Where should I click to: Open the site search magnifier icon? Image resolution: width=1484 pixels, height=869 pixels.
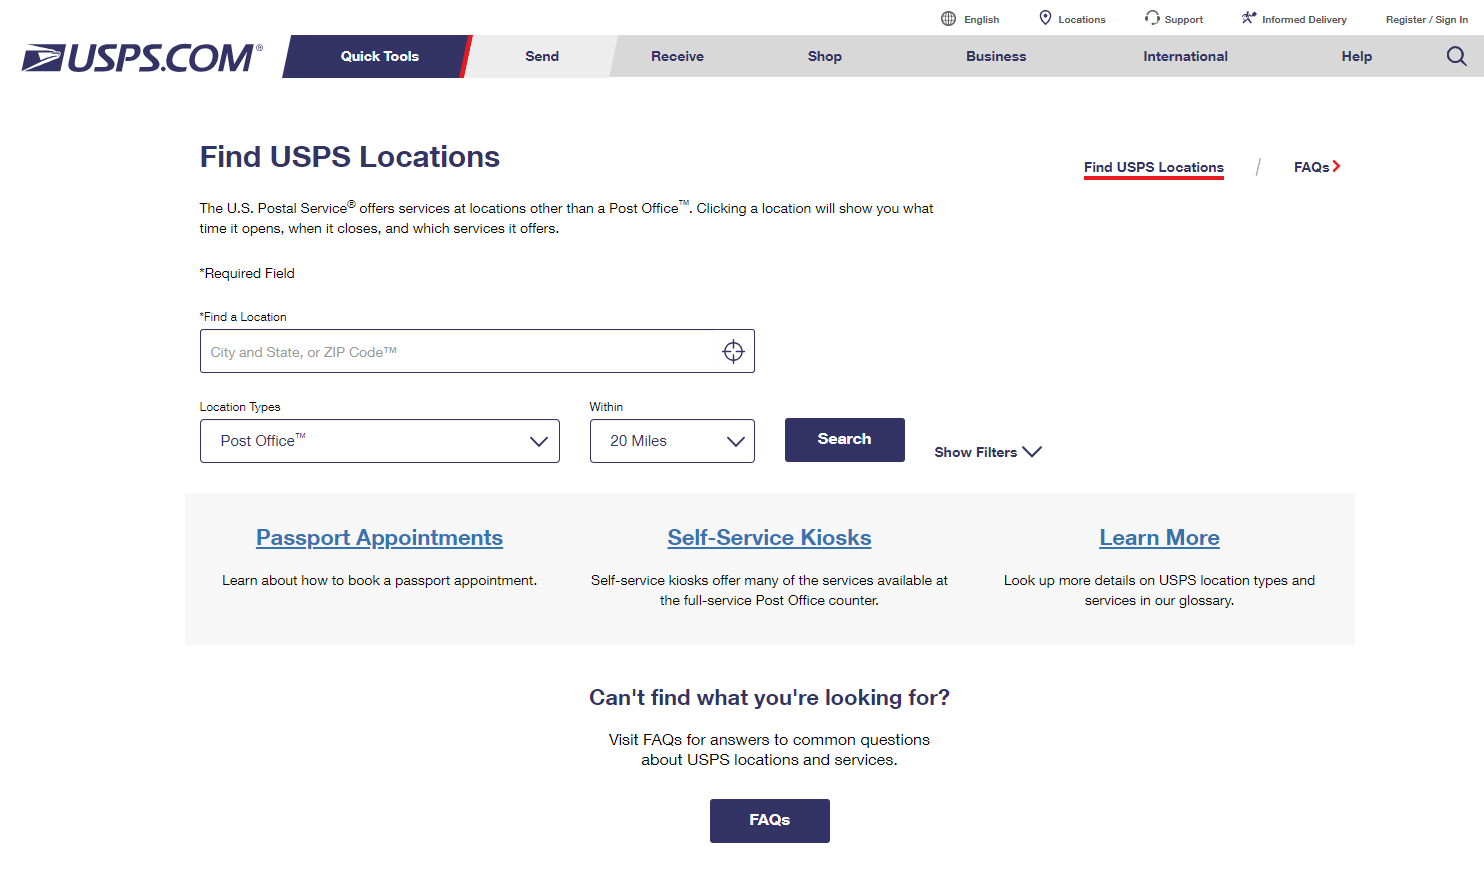1456,56
